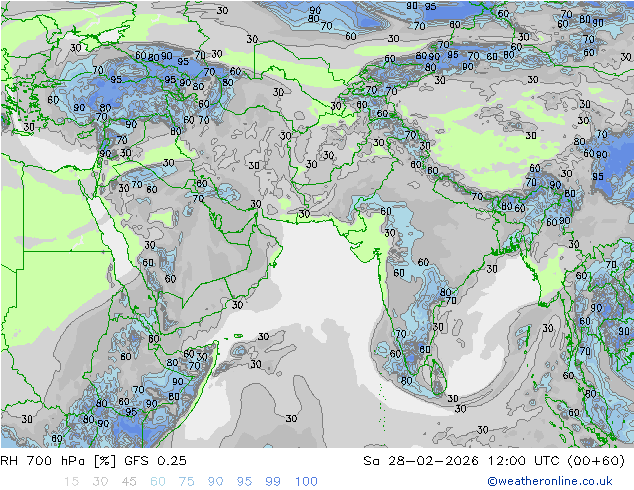Click the "RH 700 hPa [%]" chart title
Image resolution: width=634 pixels, height=490 pixels.
coord(58,460)
